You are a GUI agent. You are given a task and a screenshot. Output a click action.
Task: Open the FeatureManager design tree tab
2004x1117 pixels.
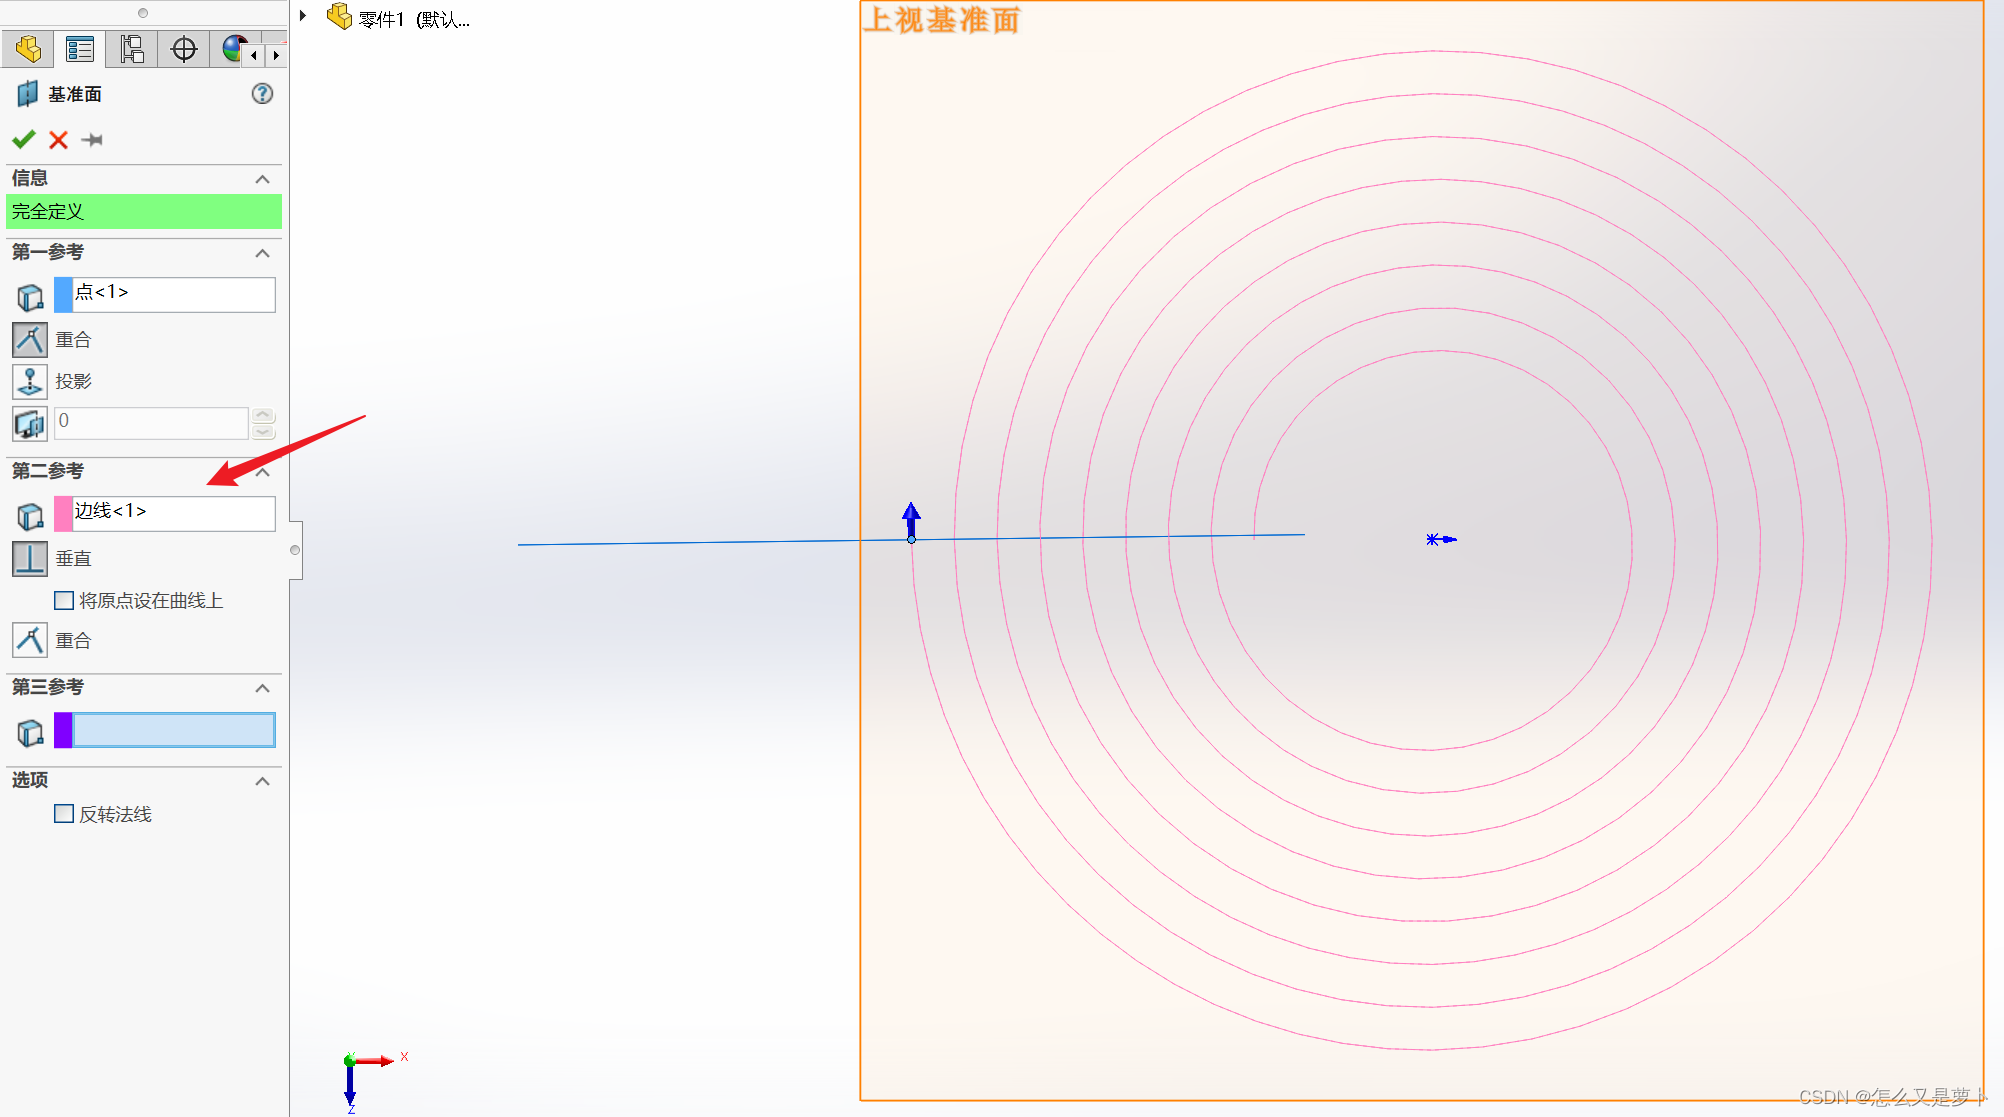(x=28, y=49)
